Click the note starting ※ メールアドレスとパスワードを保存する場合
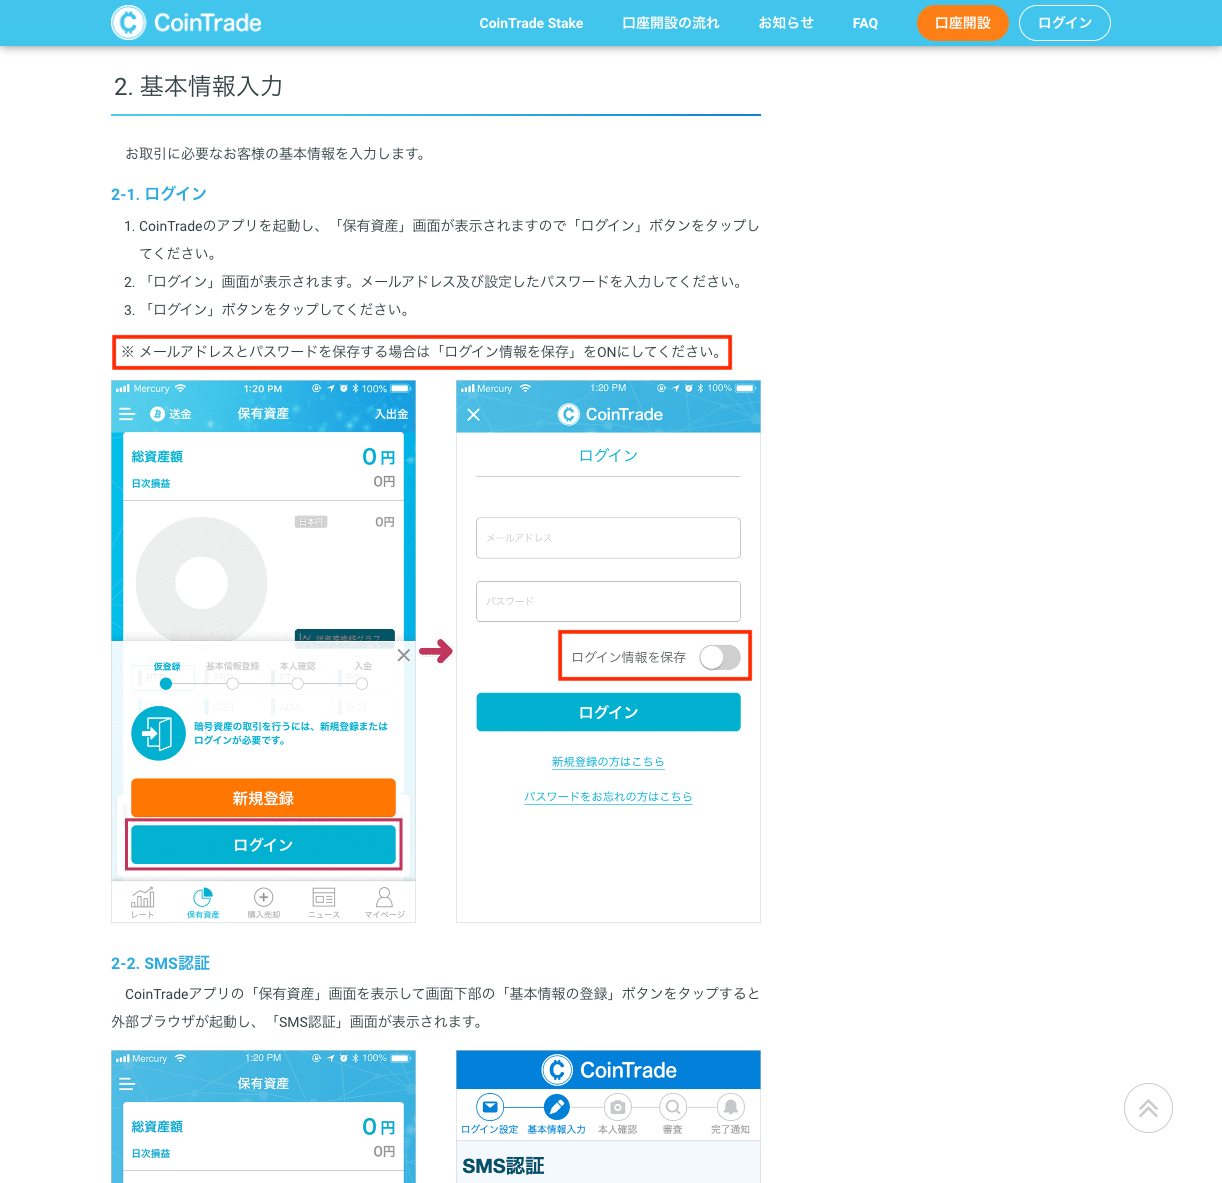 click(422, 352)
